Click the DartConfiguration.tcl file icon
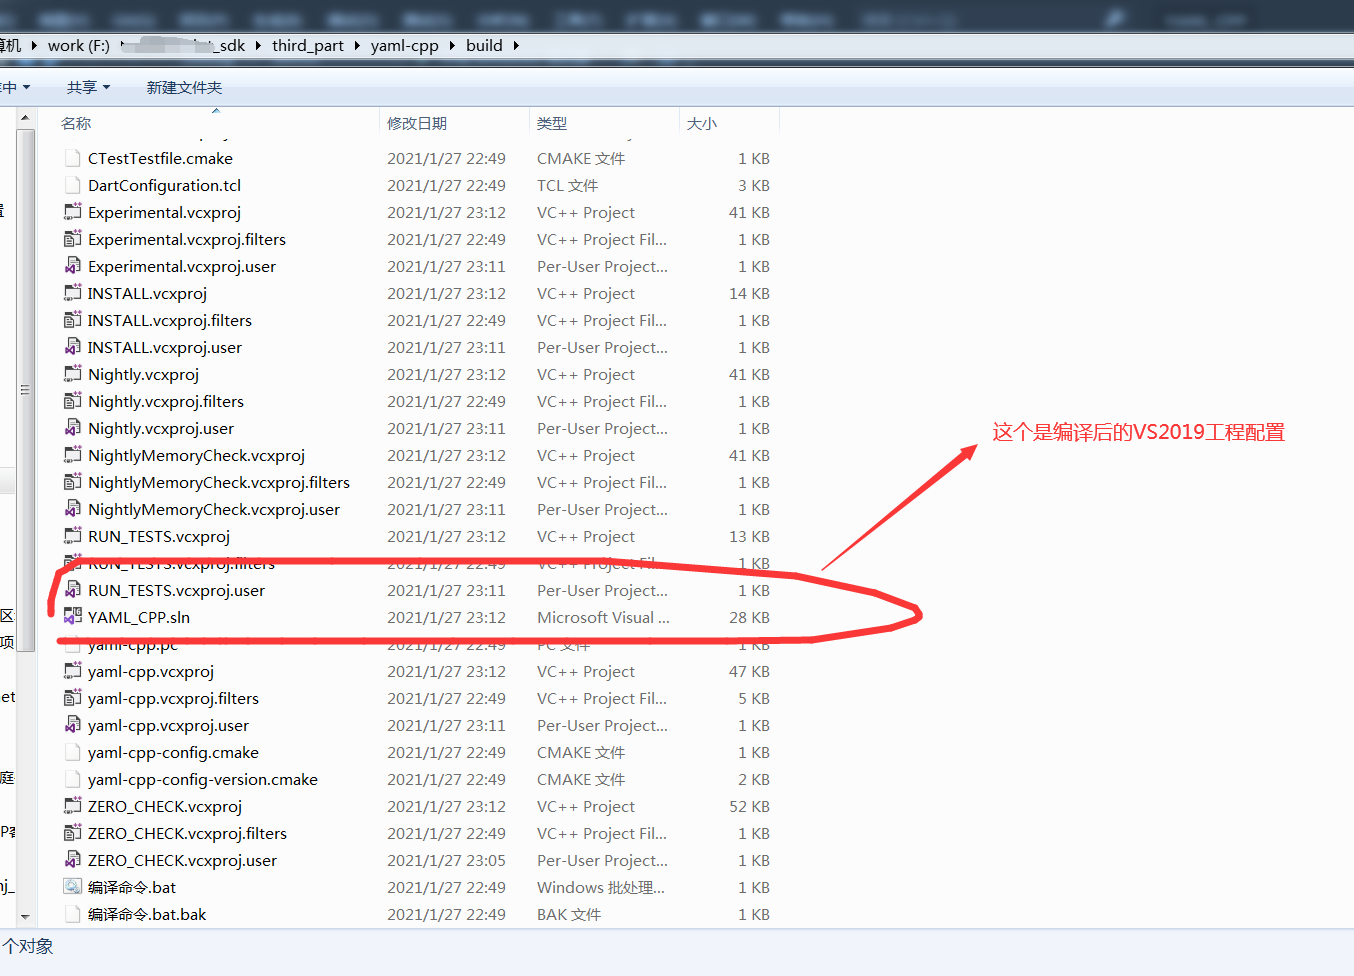Viewport: 1354px width, 976px height. point(71,185)
